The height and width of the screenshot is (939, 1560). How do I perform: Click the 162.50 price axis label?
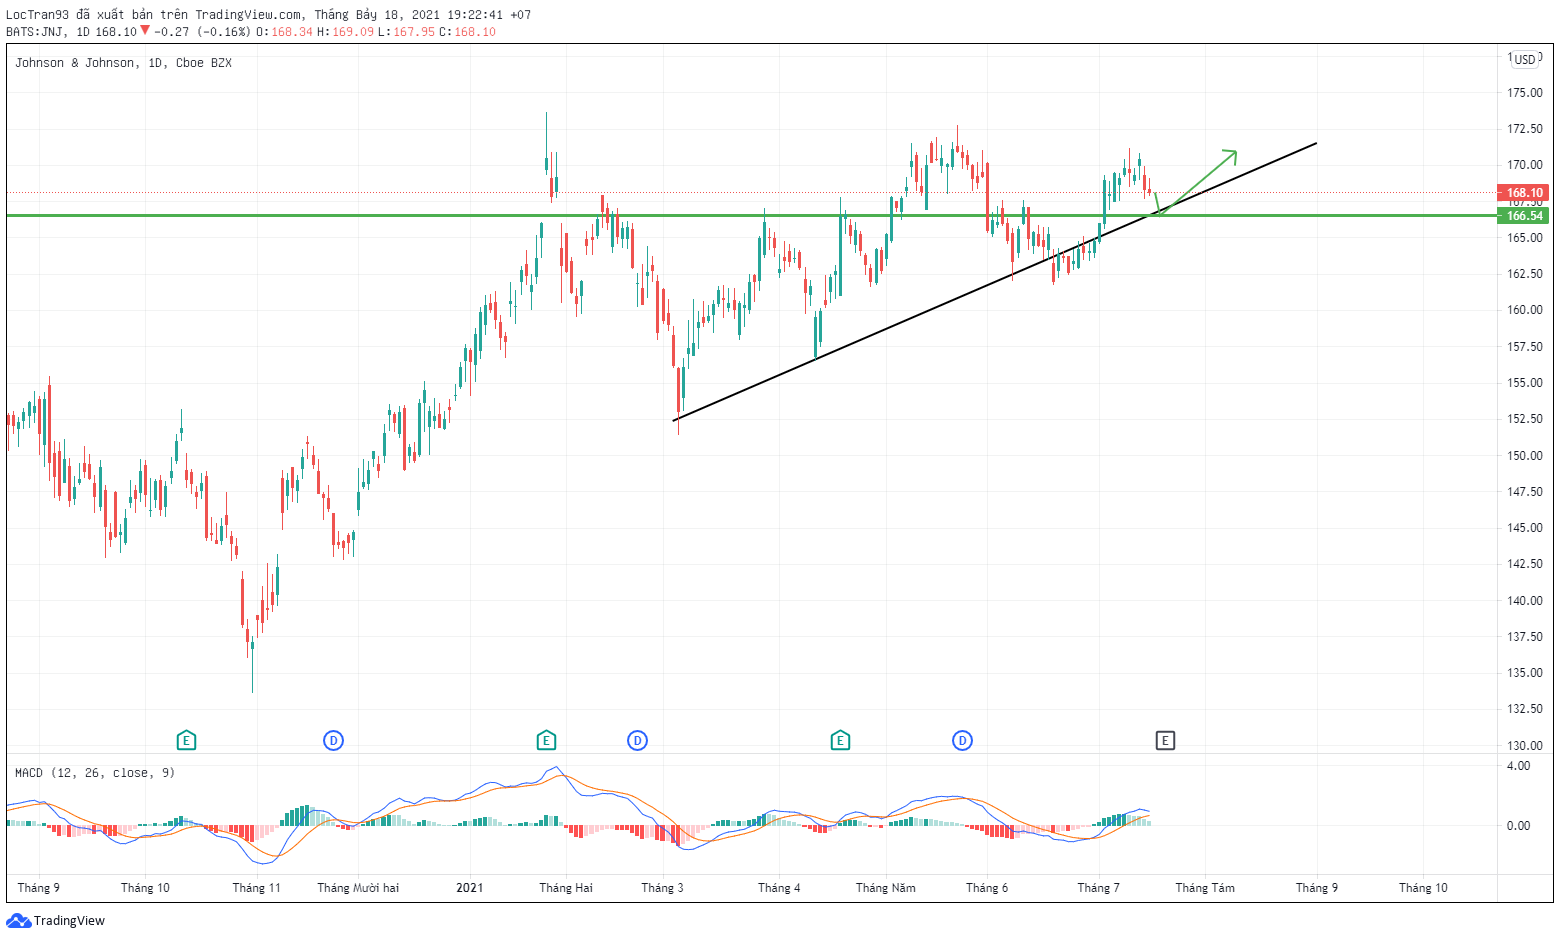click(x=1525, y=274)
